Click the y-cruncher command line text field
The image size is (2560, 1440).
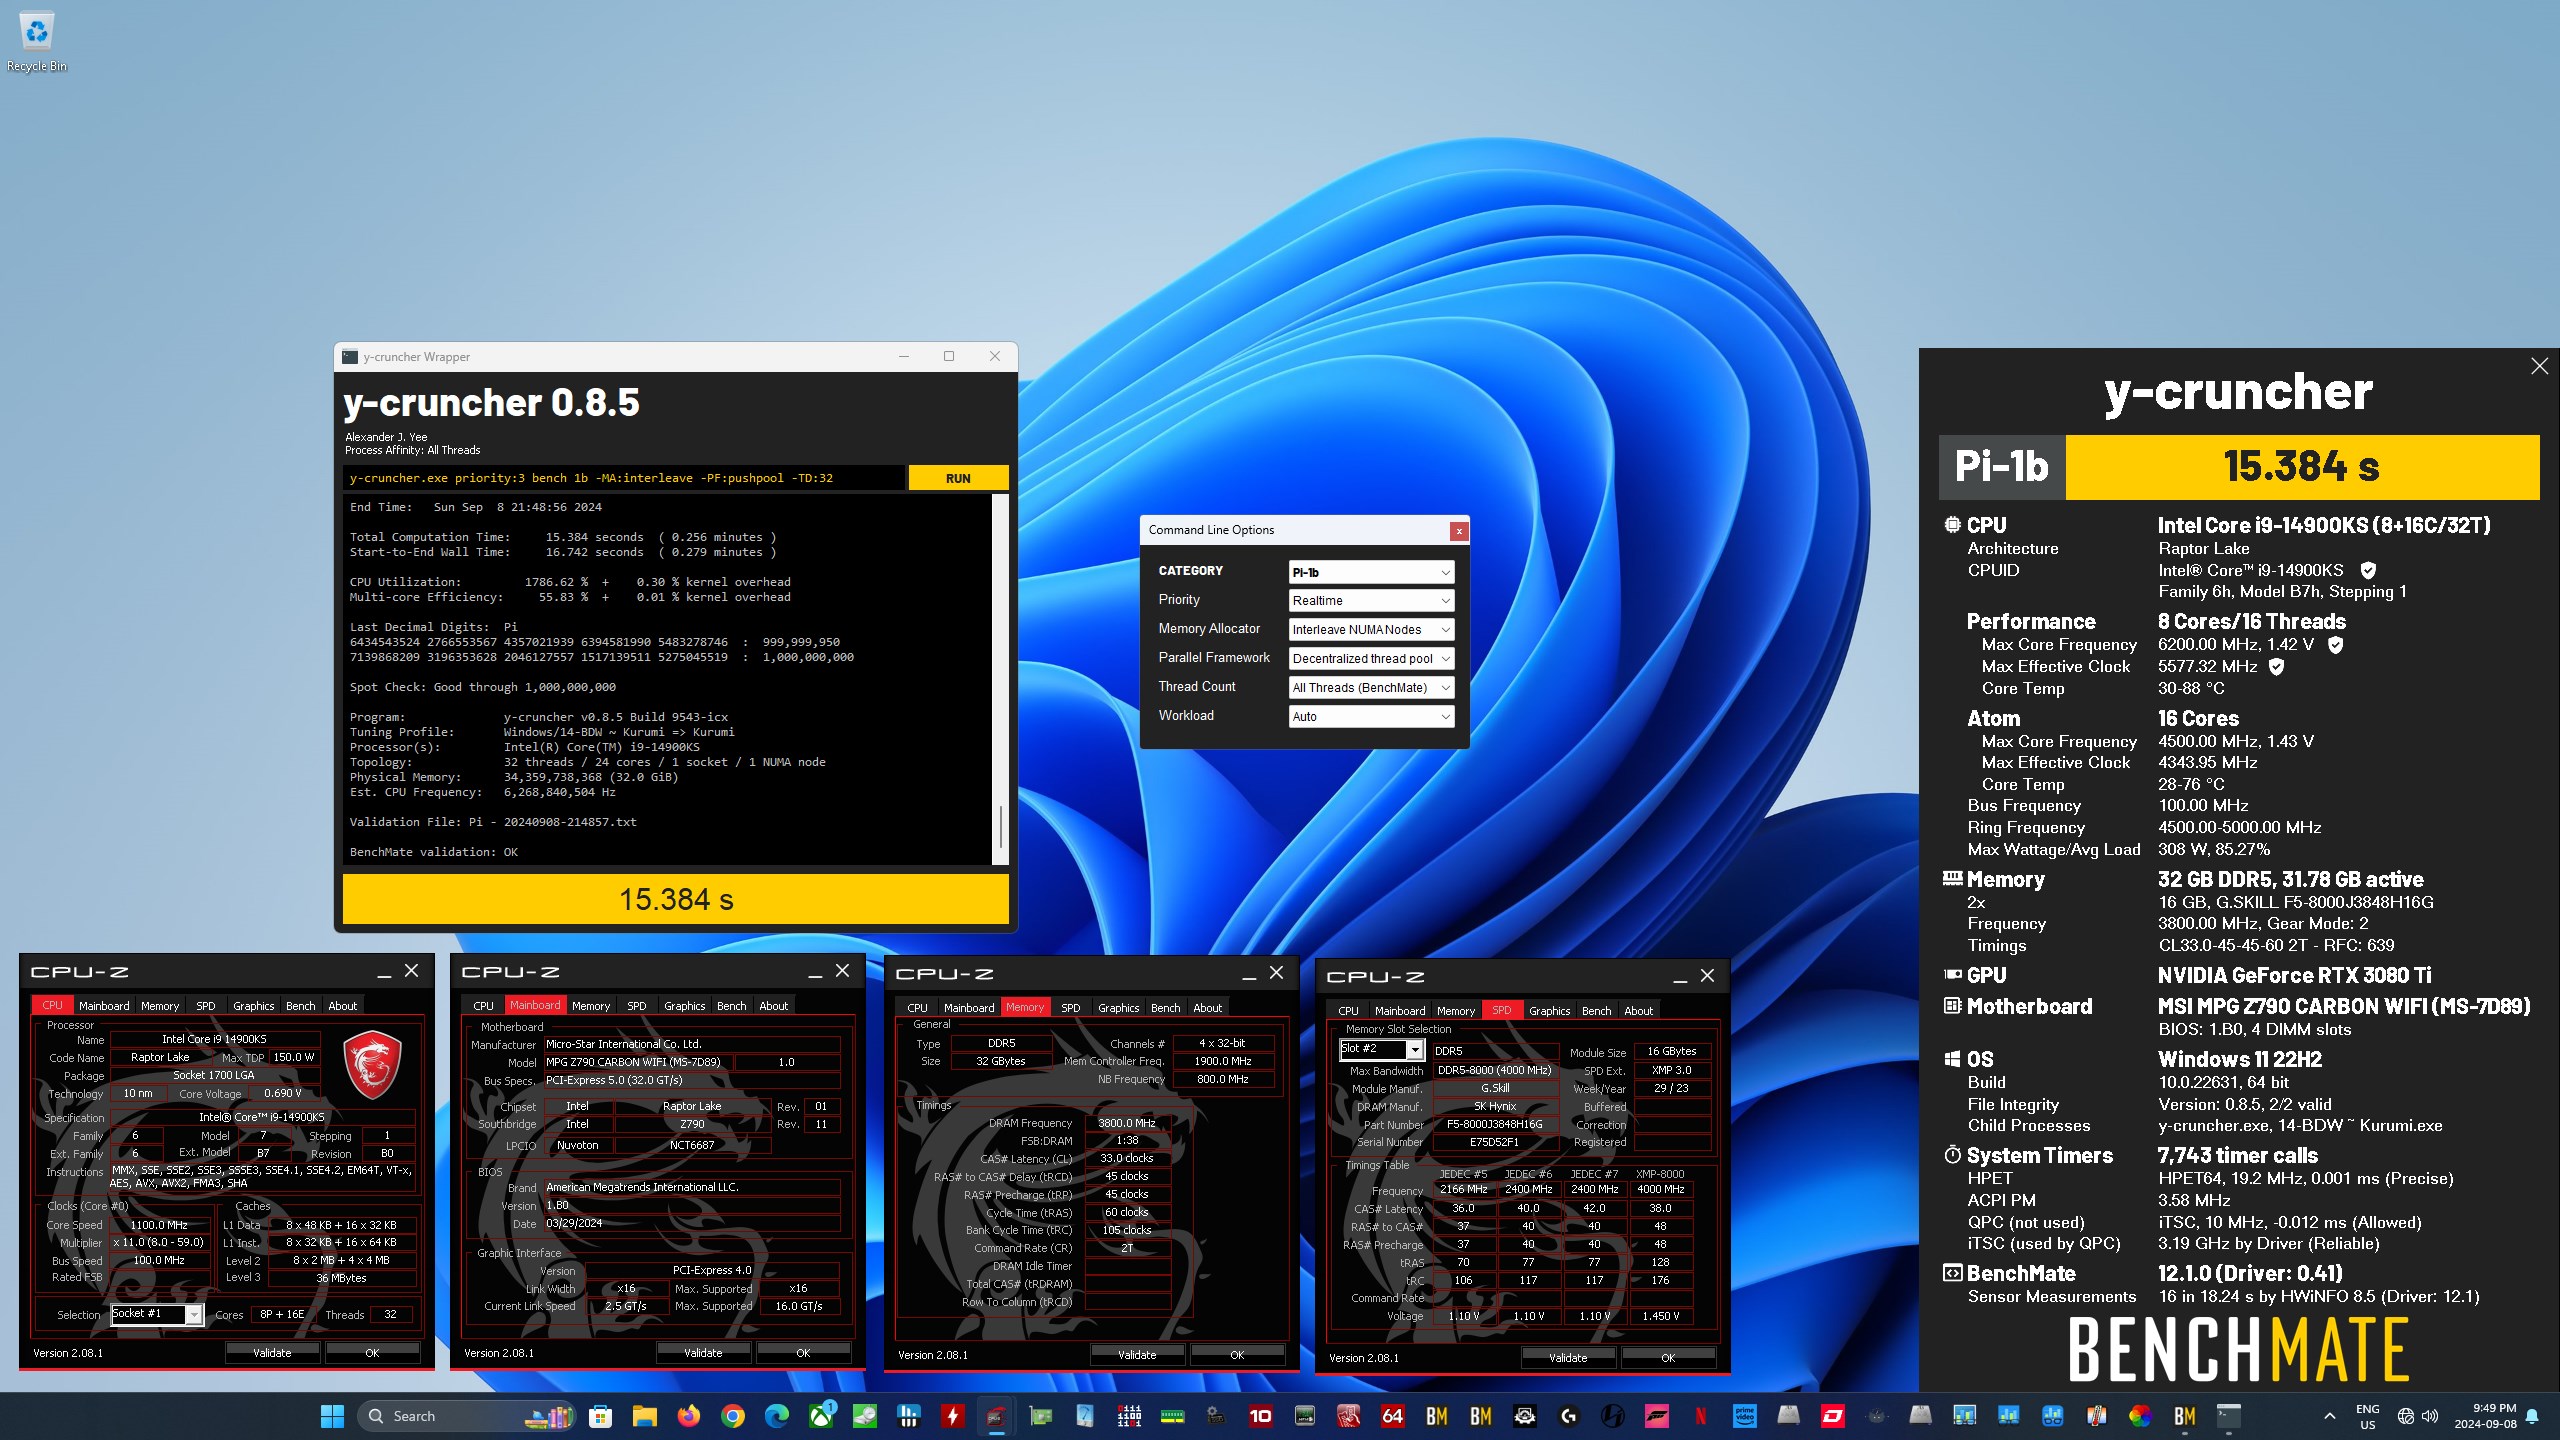[623, 478]
